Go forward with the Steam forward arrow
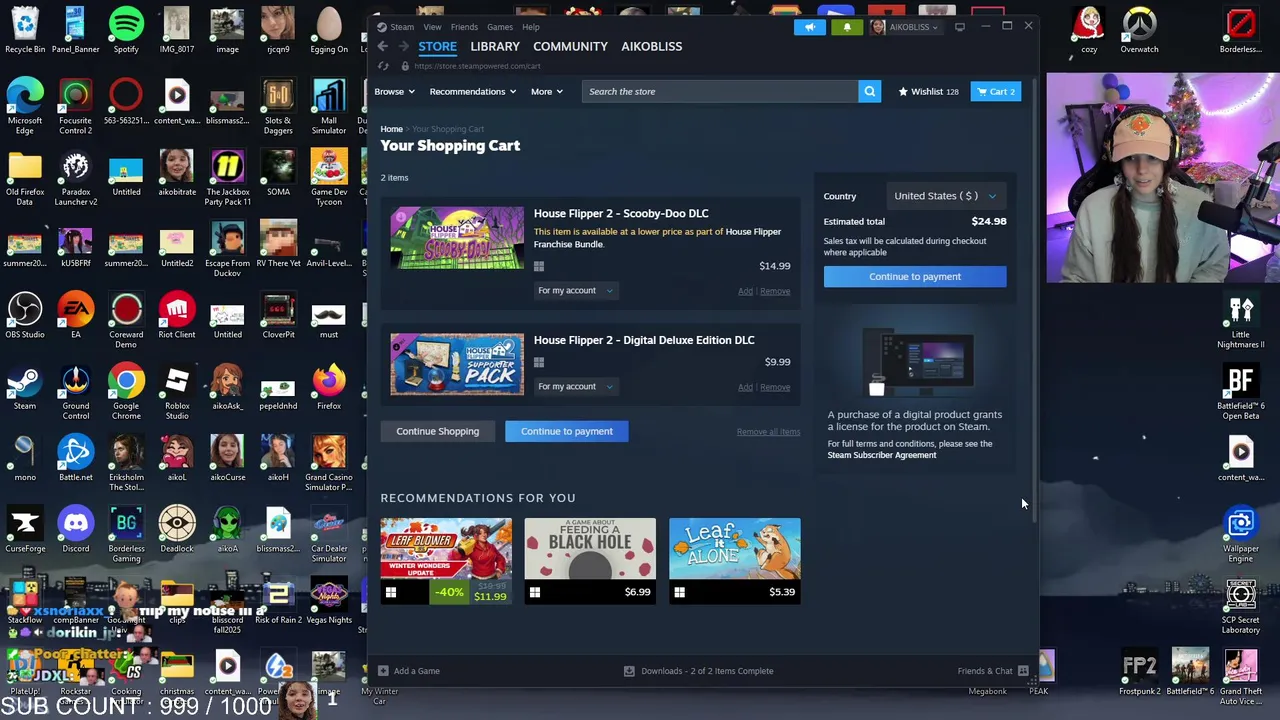The width and height of the screenshot is (1280, 720). [x=404, y=46]
